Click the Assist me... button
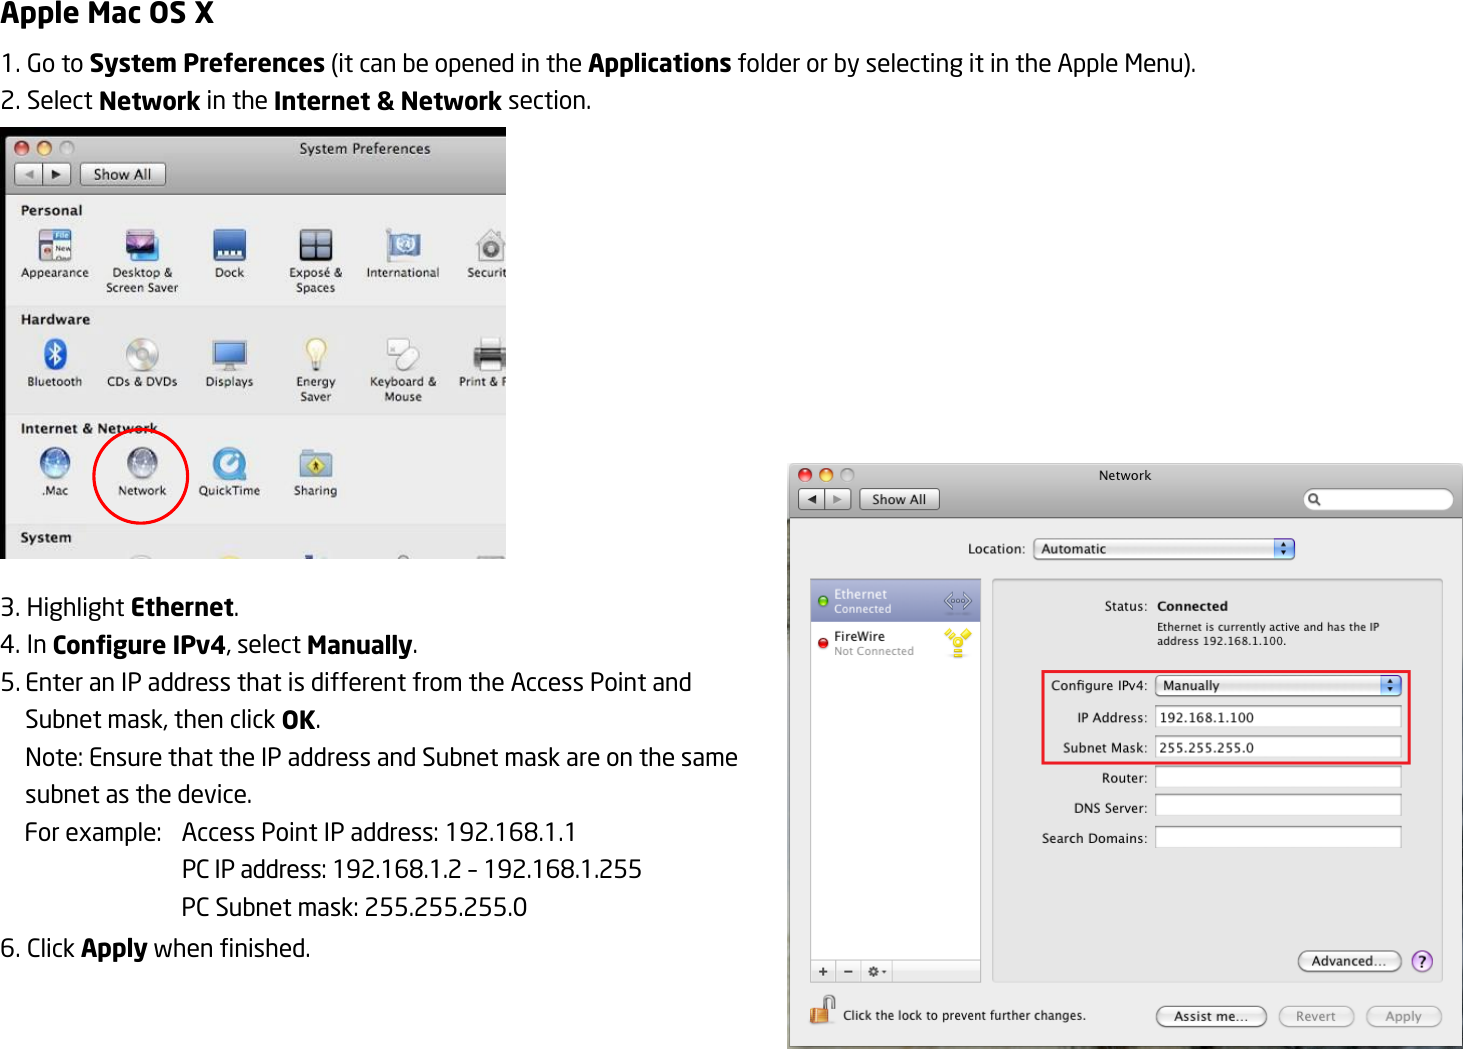Viewport: 1463px width, 1049px height. point(1211,1016)
